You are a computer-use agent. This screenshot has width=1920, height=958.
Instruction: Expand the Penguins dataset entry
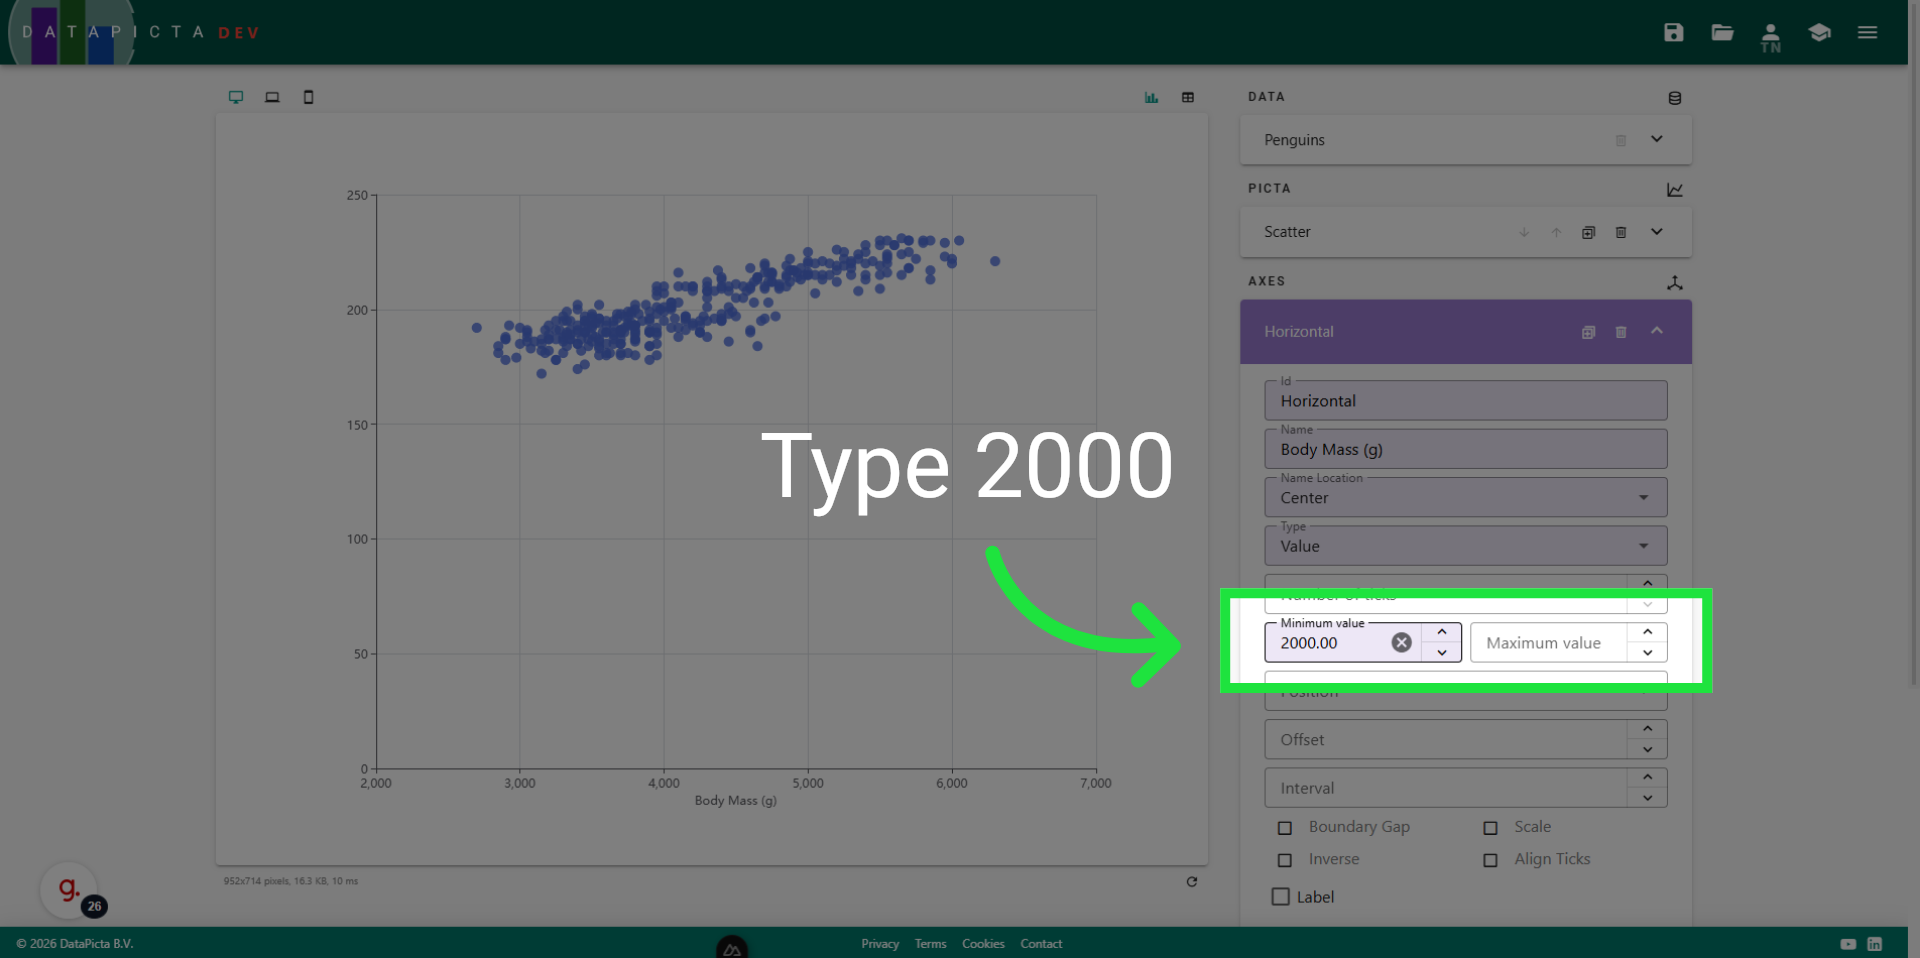1656,139
